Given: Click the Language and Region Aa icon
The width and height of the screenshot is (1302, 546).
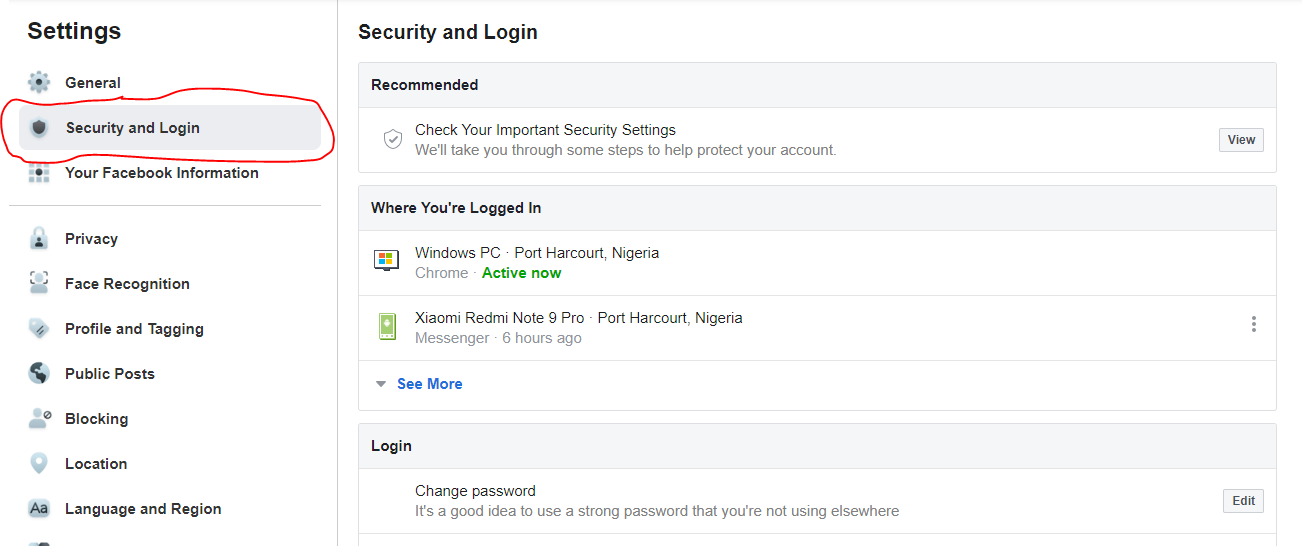Looking at the screenshot, I should [x=39, y=509].
